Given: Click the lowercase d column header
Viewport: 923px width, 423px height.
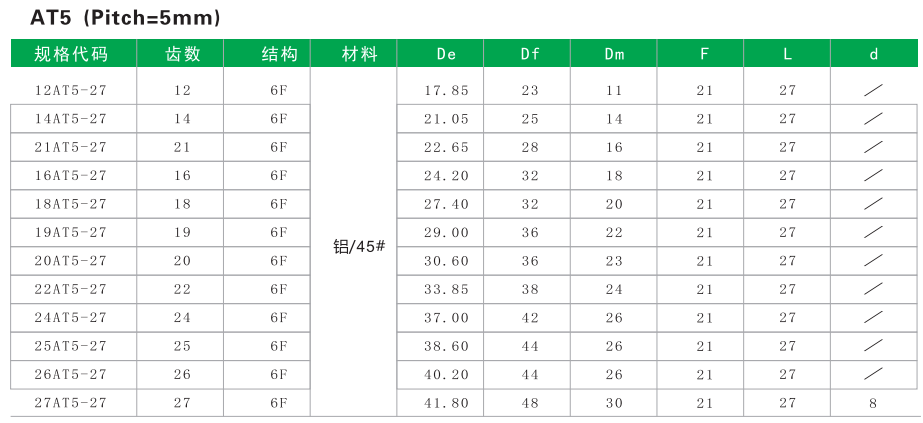Looking at the screenshot, I should pyautogui.click(x=873, y=54).
